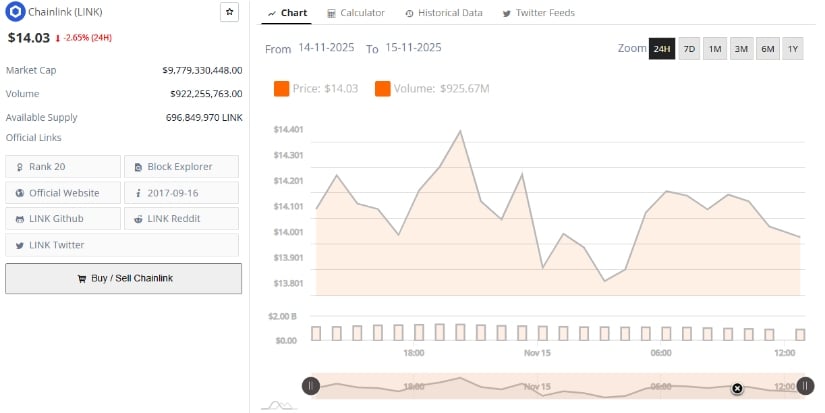Click the right range slider handle
Screen dimensions: 825x413
coord(803,386)
